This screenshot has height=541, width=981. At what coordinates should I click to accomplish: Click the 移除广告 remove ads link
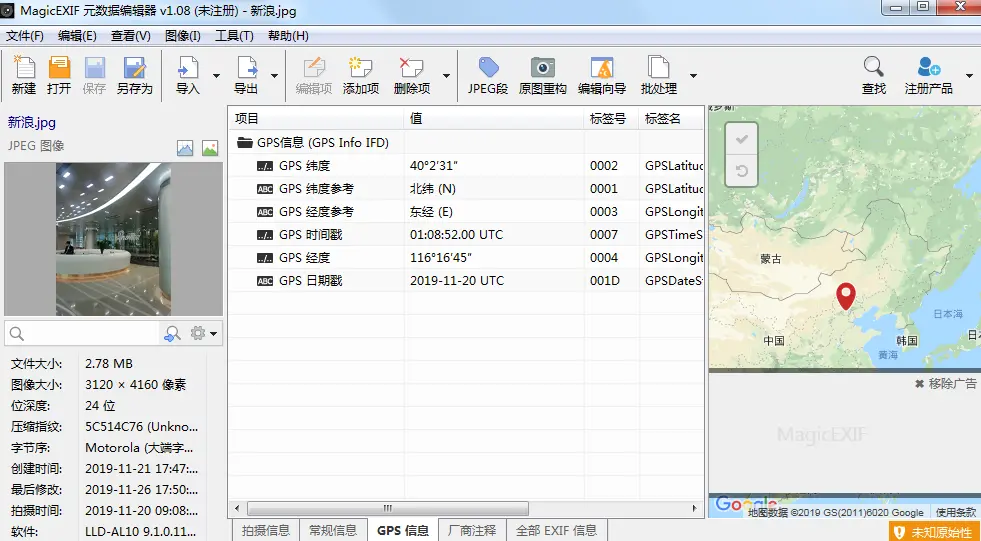[945, 383]
